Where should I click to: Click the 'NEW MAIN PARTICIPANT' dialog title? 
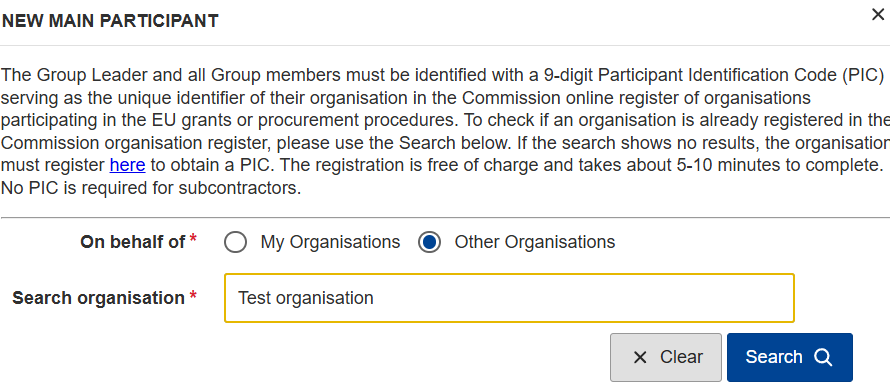(x=110, y=21)
